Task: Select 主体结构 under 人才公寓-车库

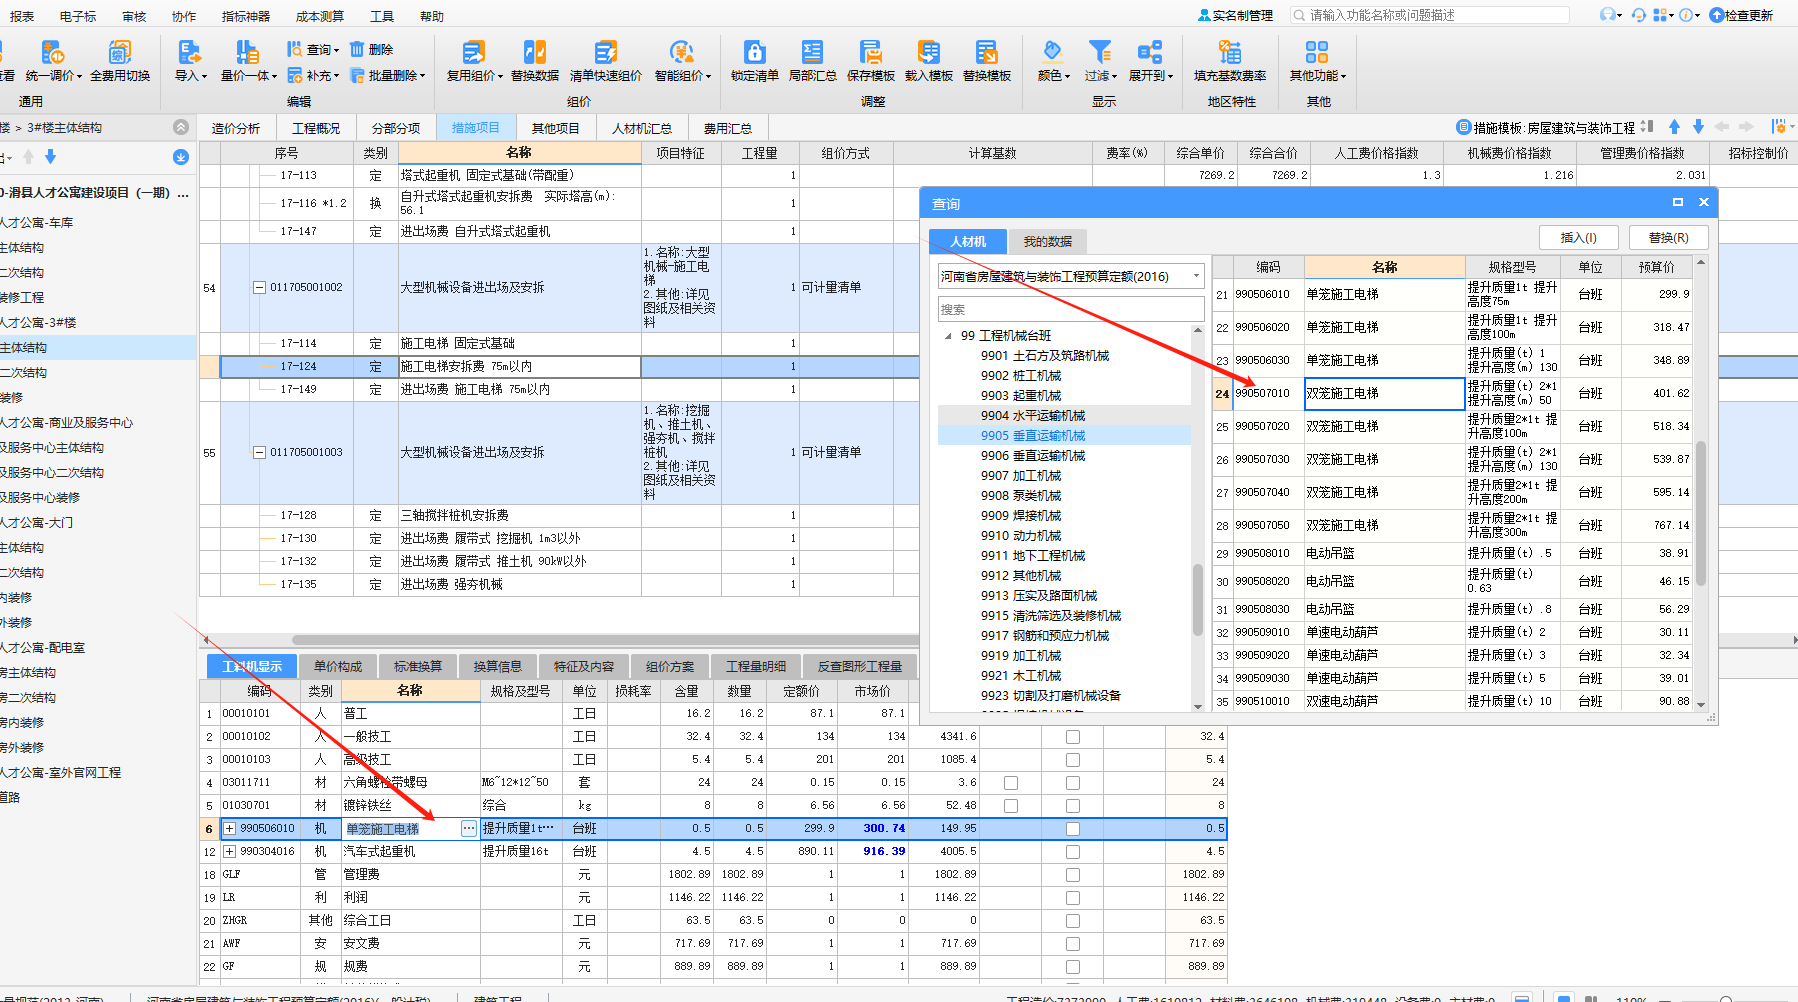Action: 22,248
